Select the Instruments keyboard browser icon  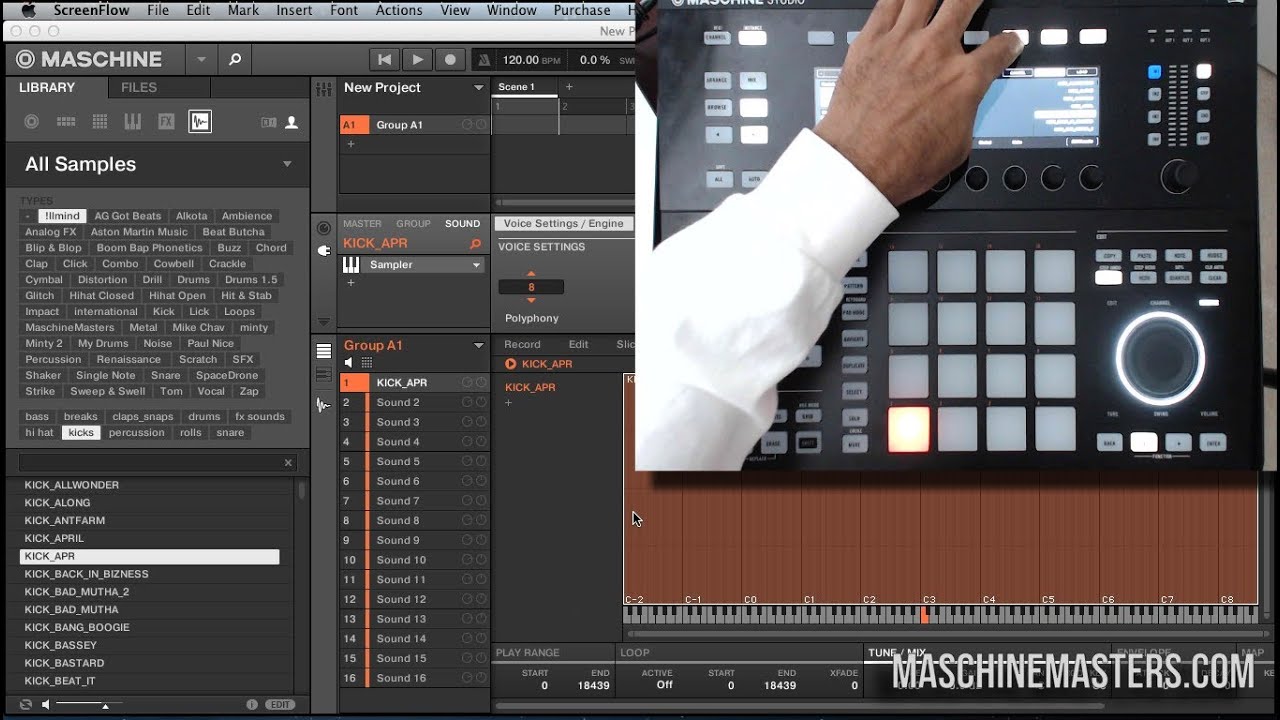coord(132,122)
